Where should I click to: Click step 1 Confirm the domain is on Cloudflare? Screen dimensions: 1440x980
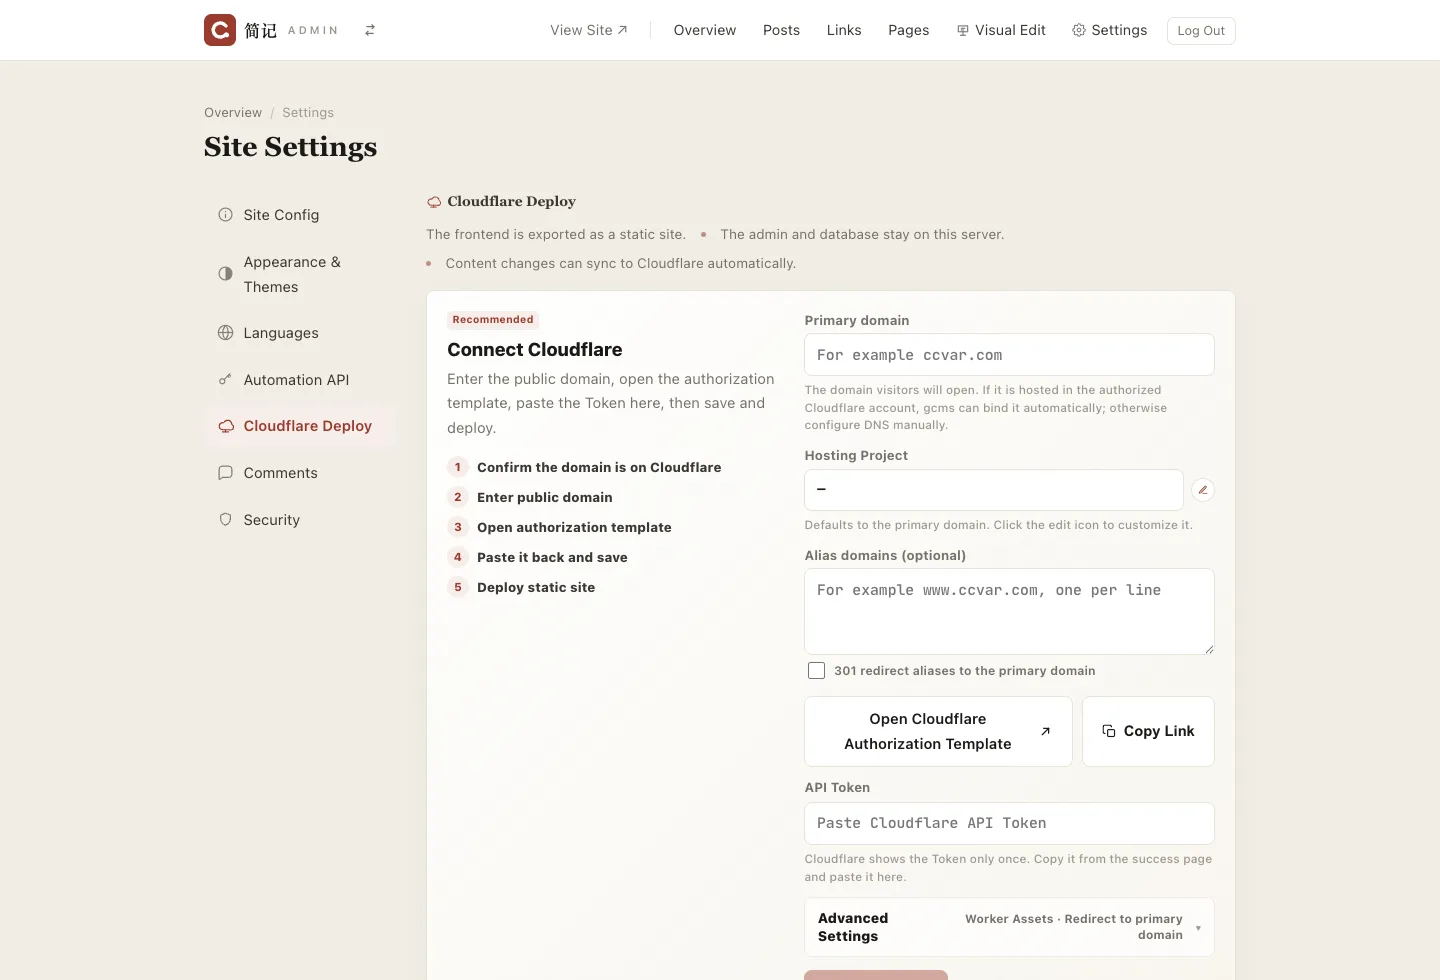(585, 467)
